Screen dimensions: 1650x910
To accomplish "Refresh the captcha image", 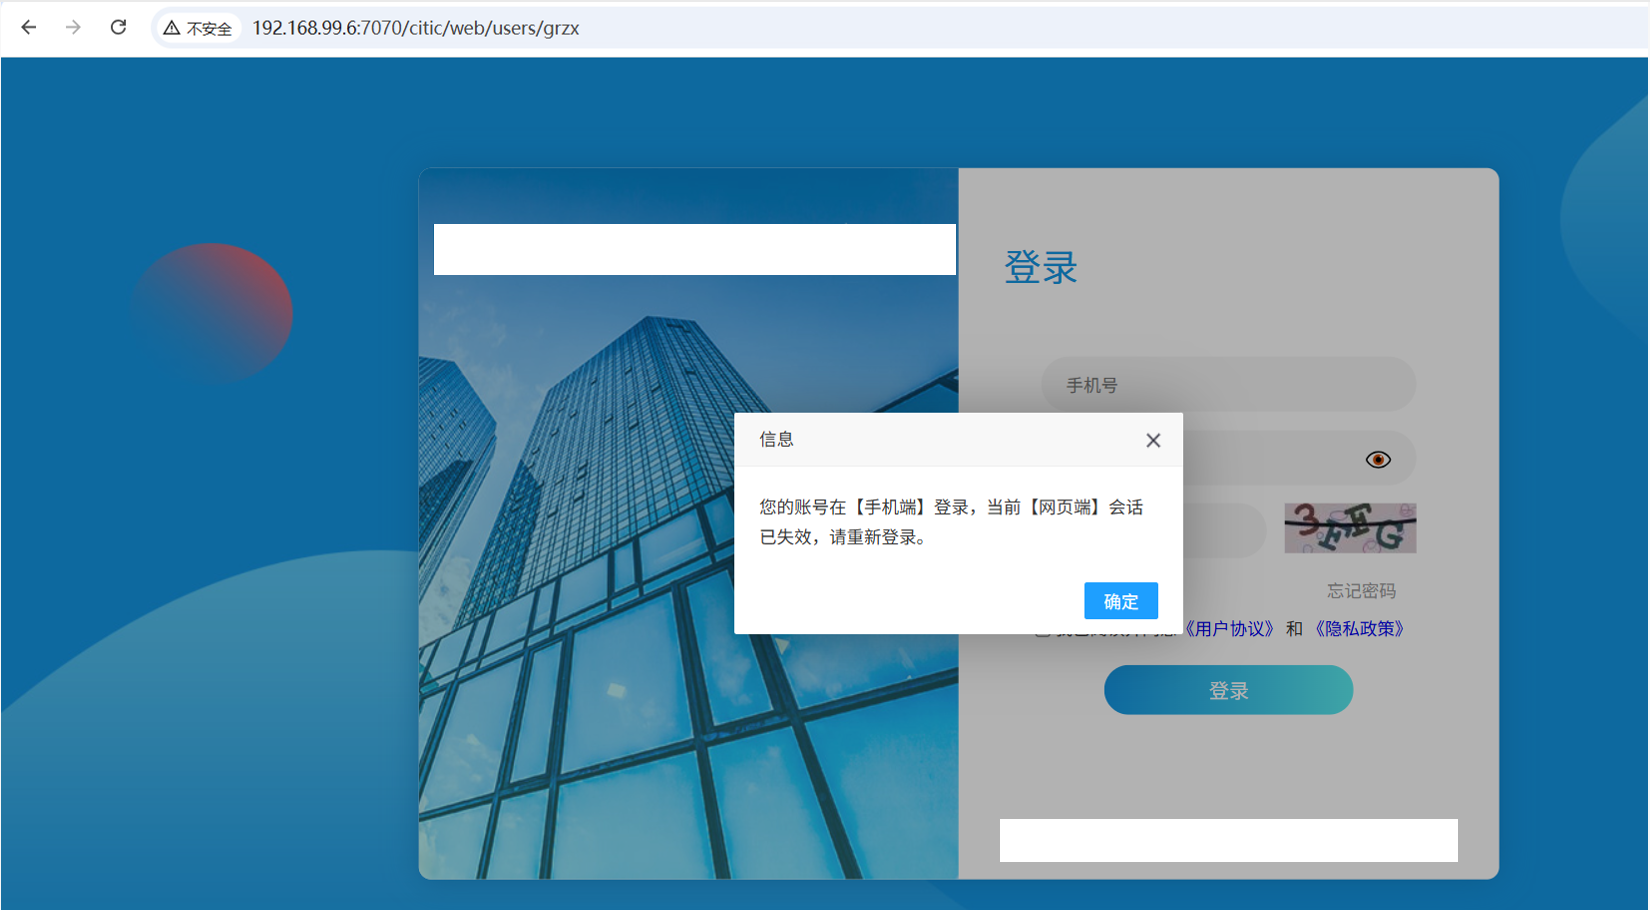I will 1350,528.
